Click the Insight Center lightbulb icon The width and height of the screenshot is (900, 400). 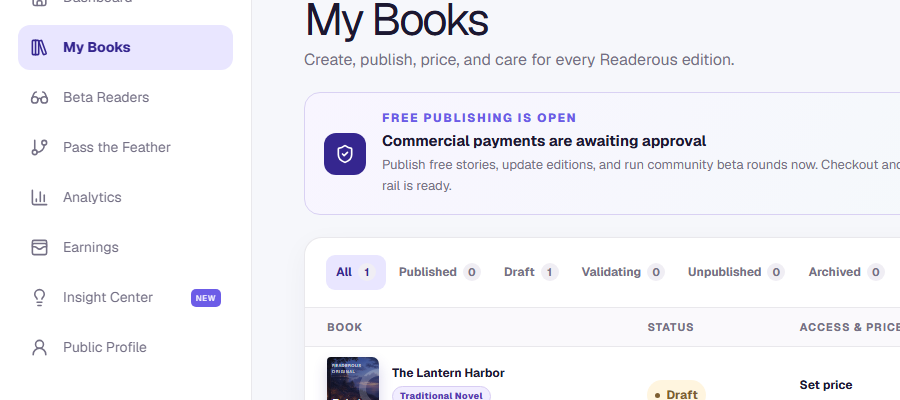39,297
